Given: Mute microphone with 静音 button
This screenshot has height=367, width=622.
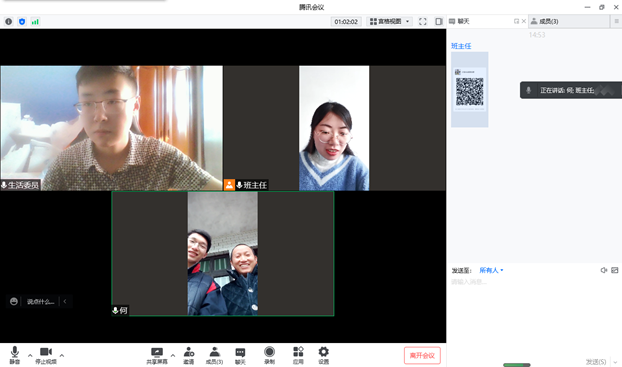Looking at the screenshot, I should coord(15,355).
